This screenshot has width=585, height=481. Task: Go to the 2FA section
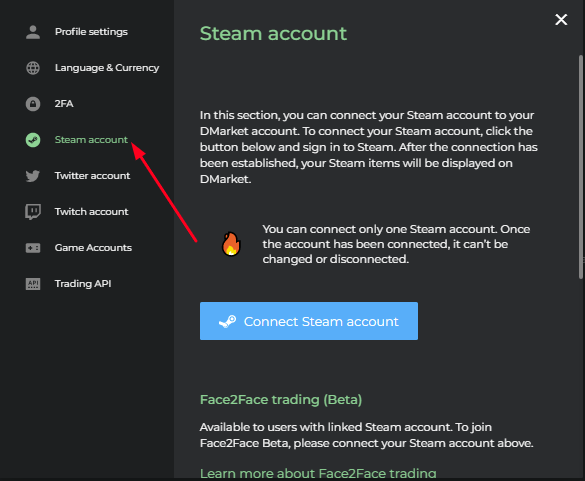(x=64, y=103)
